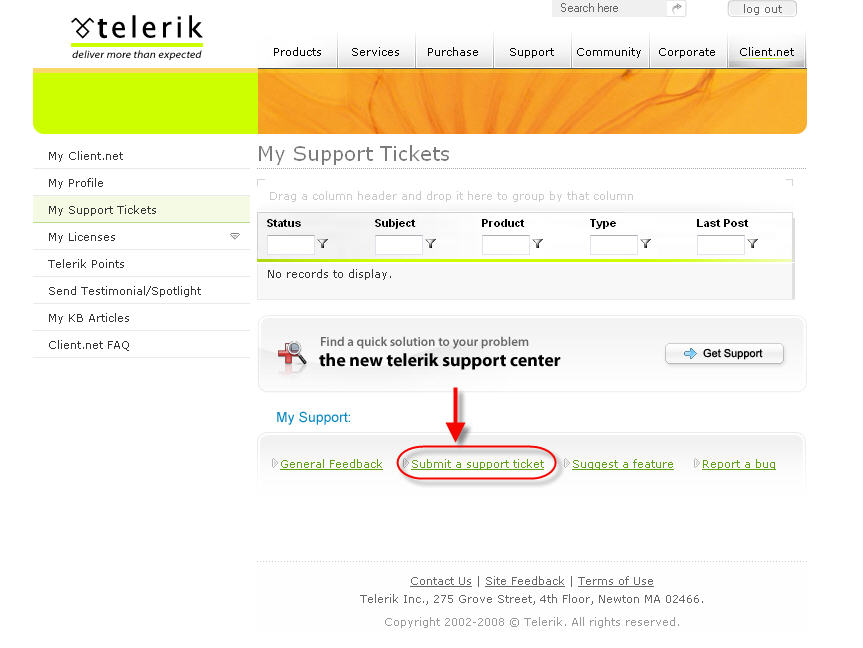Viewport: 863px width, 648px height.
Task: Go to the Client.net tab
Action: coord(767,52)
